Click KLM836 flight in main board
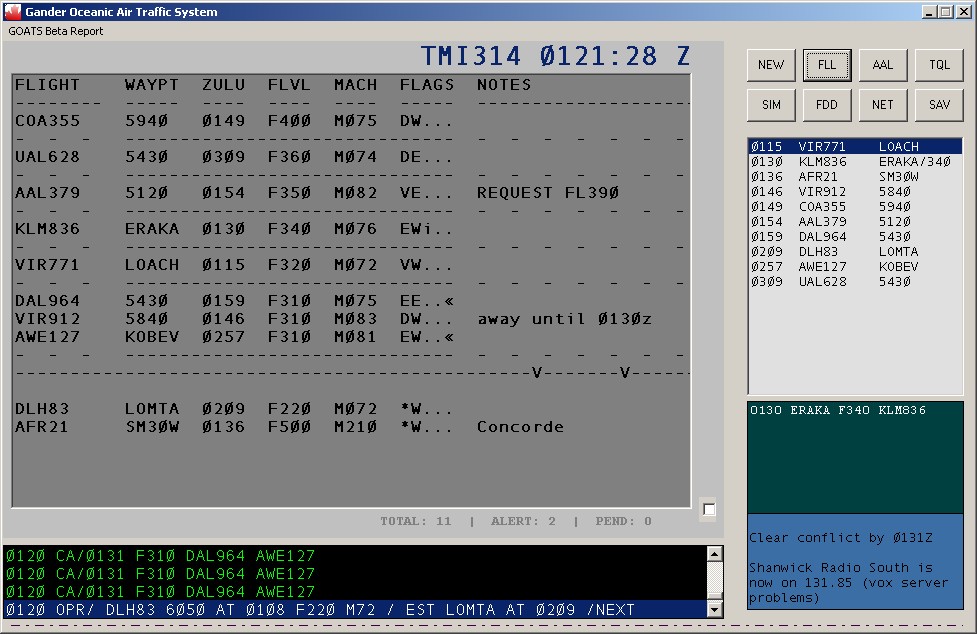977x634 pixels. tap(47, 229)
